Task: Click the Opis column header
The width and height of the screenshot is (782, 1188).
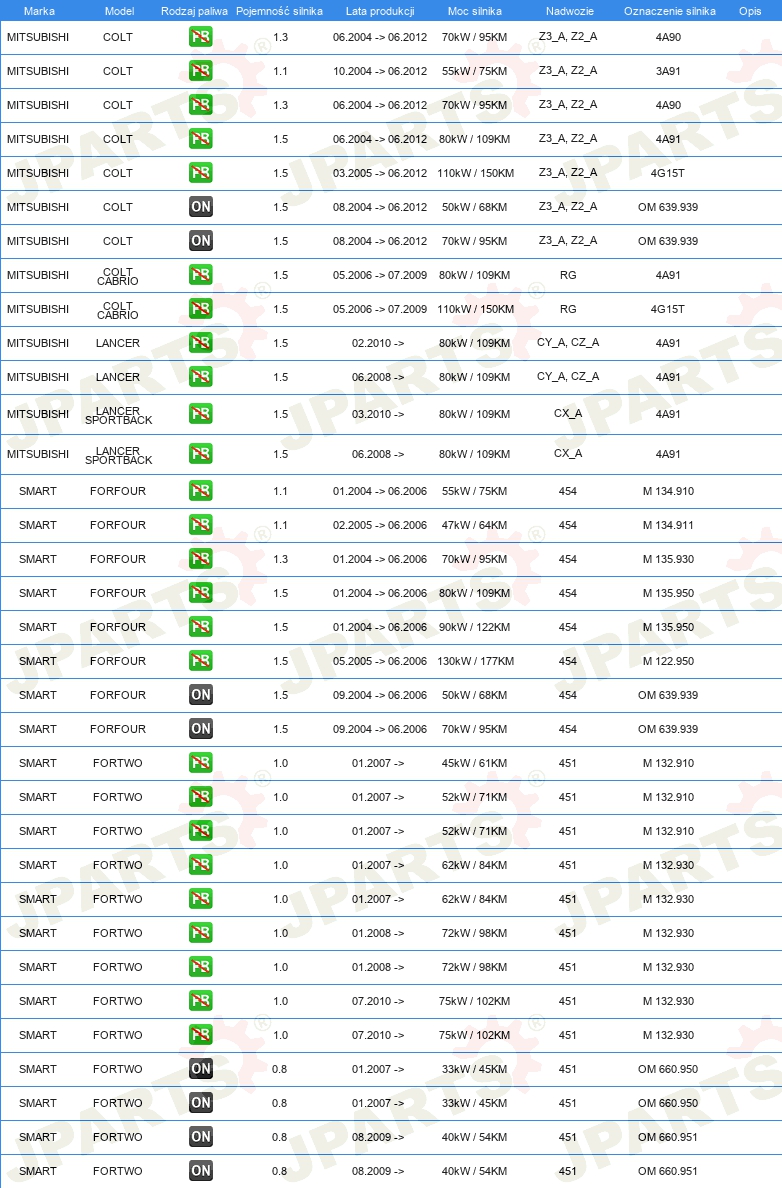Action: pos(750,11)
